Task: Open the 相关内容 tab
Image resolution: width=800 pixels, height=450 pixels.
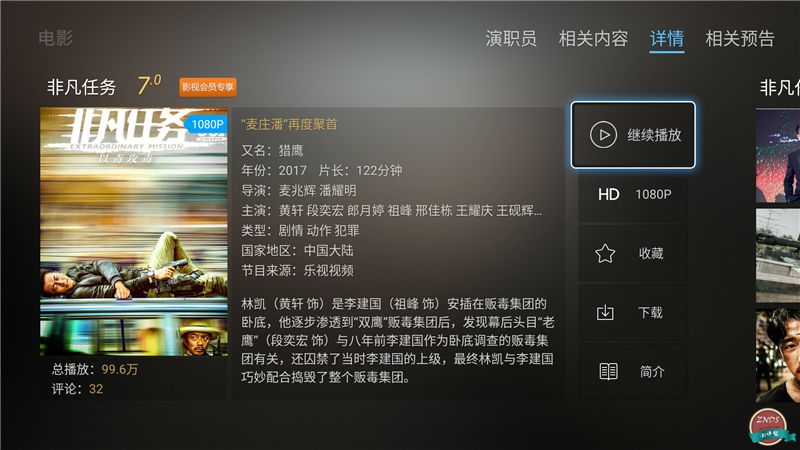Action: click(593, 38)
